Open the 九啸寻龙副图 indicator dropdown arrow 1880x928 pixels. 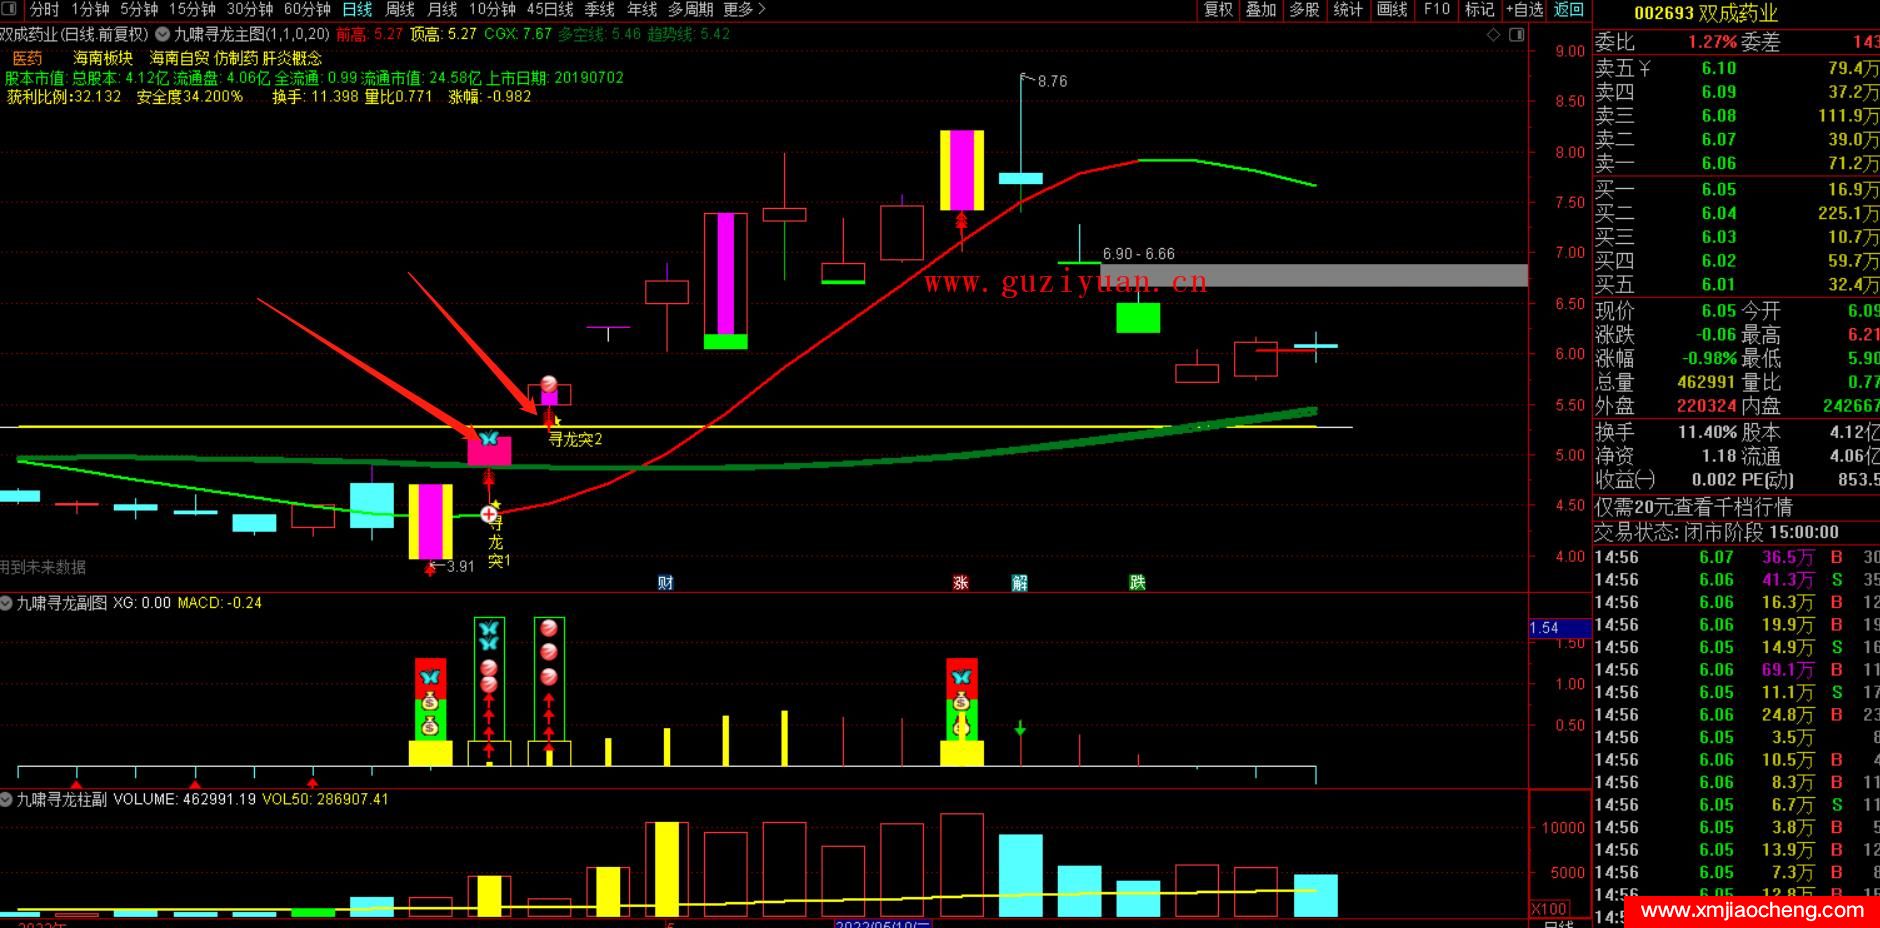(7, 603)
